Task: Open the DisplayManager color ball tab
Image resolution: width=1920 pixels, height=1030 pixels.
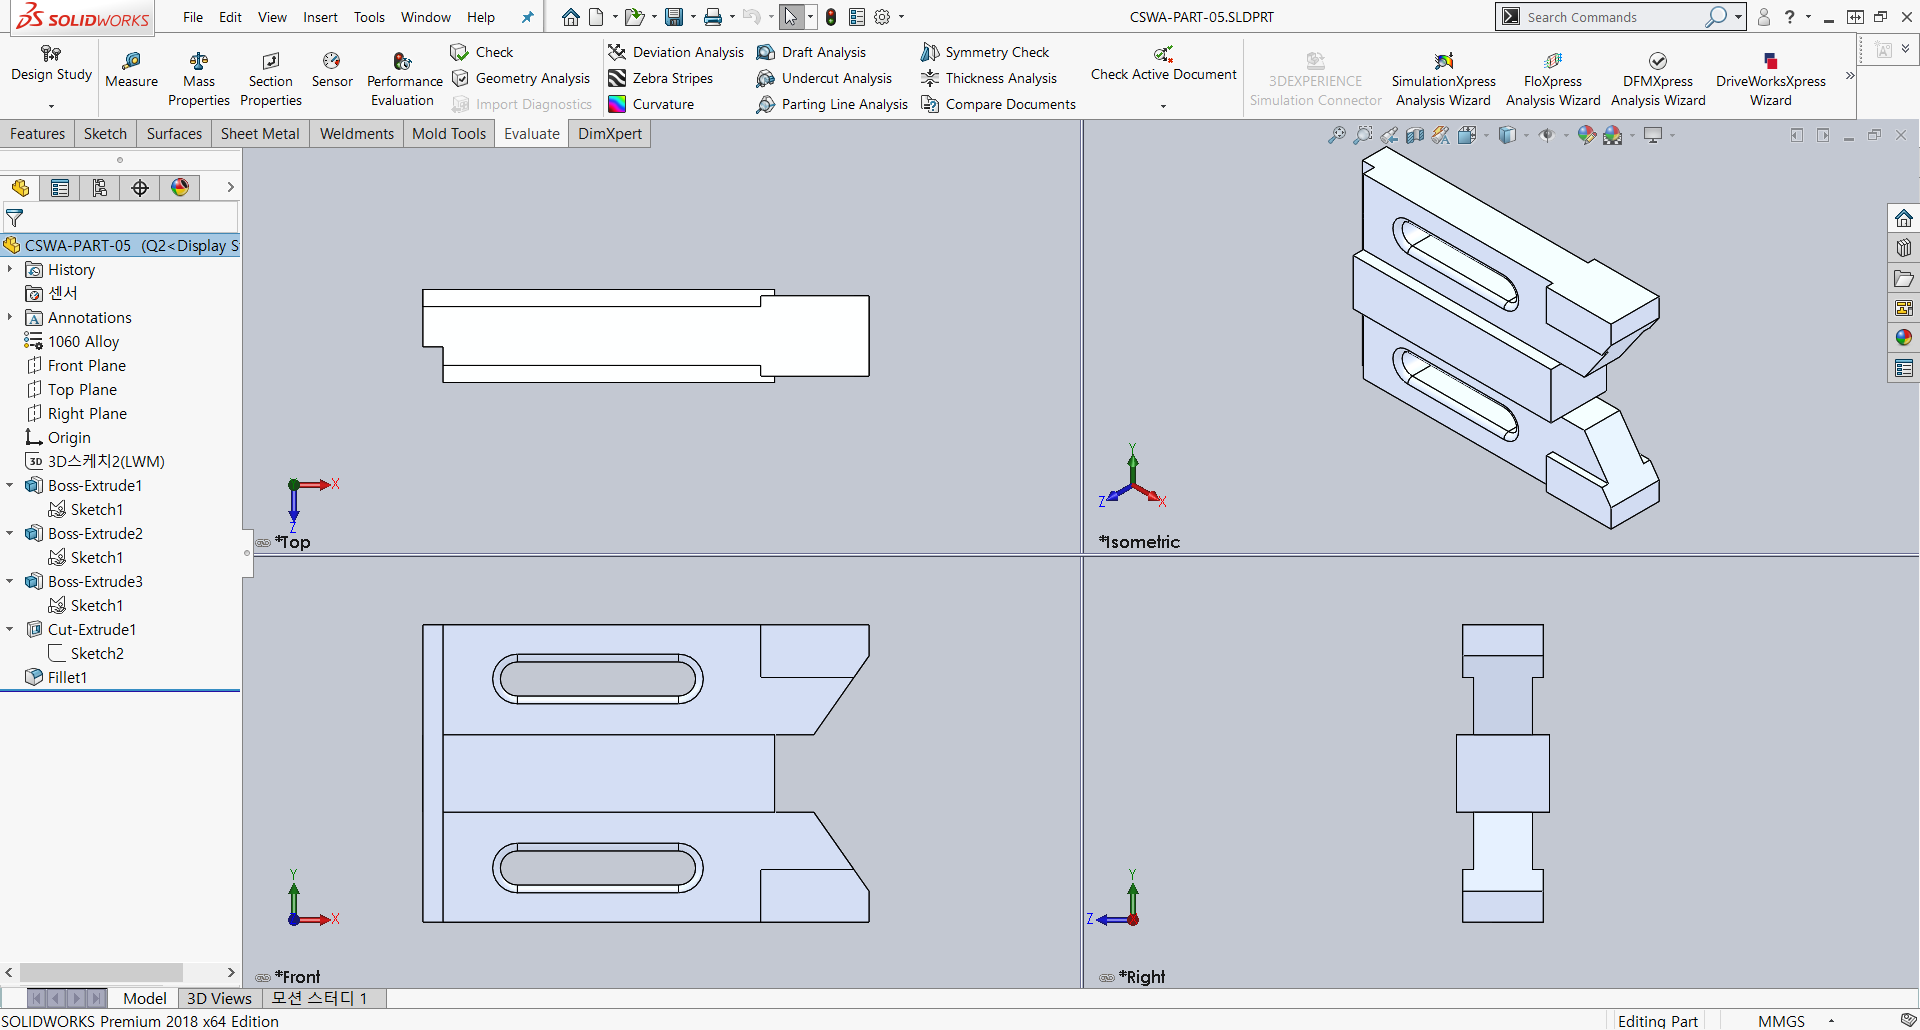Action: point(180,187)
